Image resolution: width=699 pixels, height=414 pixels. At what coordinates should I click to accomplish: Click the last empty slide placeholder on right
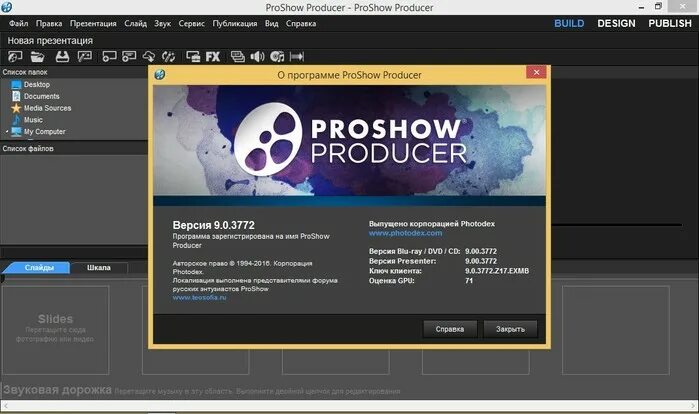[x=616, y=330]
